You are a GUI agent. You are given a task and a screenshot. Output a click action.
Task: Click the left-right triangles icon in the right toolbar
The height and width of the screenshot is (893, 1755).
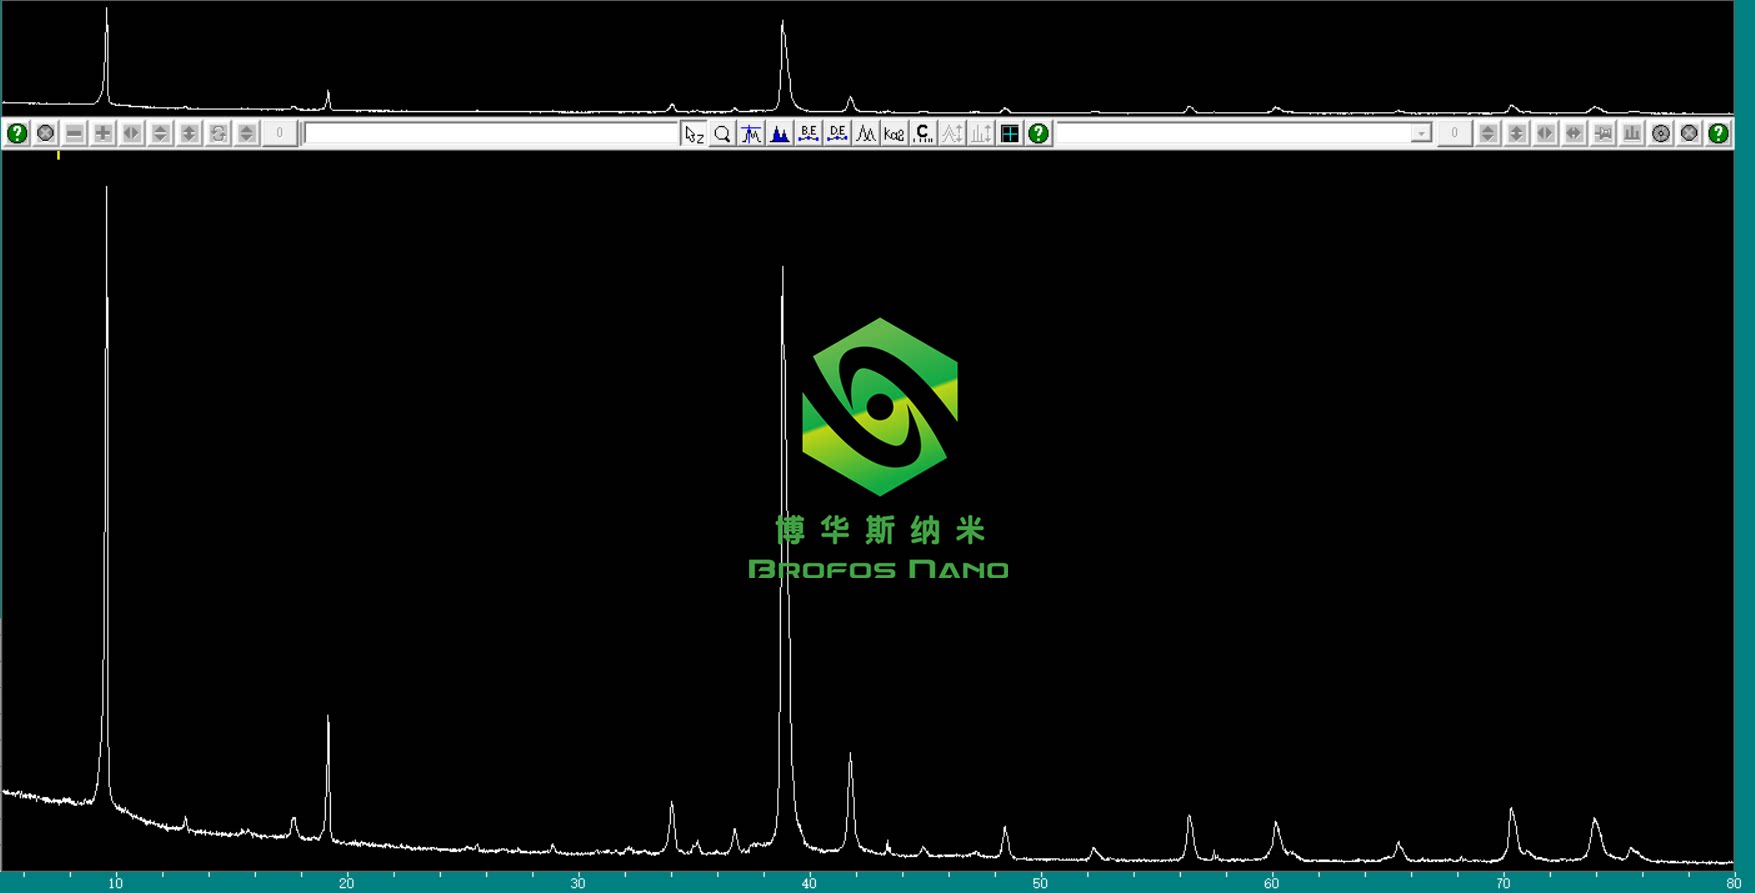pyautogui.click(x=1546, y=133)
